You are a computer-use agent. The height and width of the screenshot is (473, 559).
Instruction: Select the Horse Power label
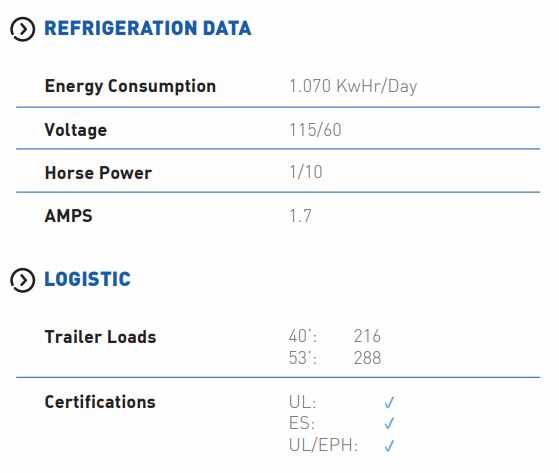click(x=98, y=173)
